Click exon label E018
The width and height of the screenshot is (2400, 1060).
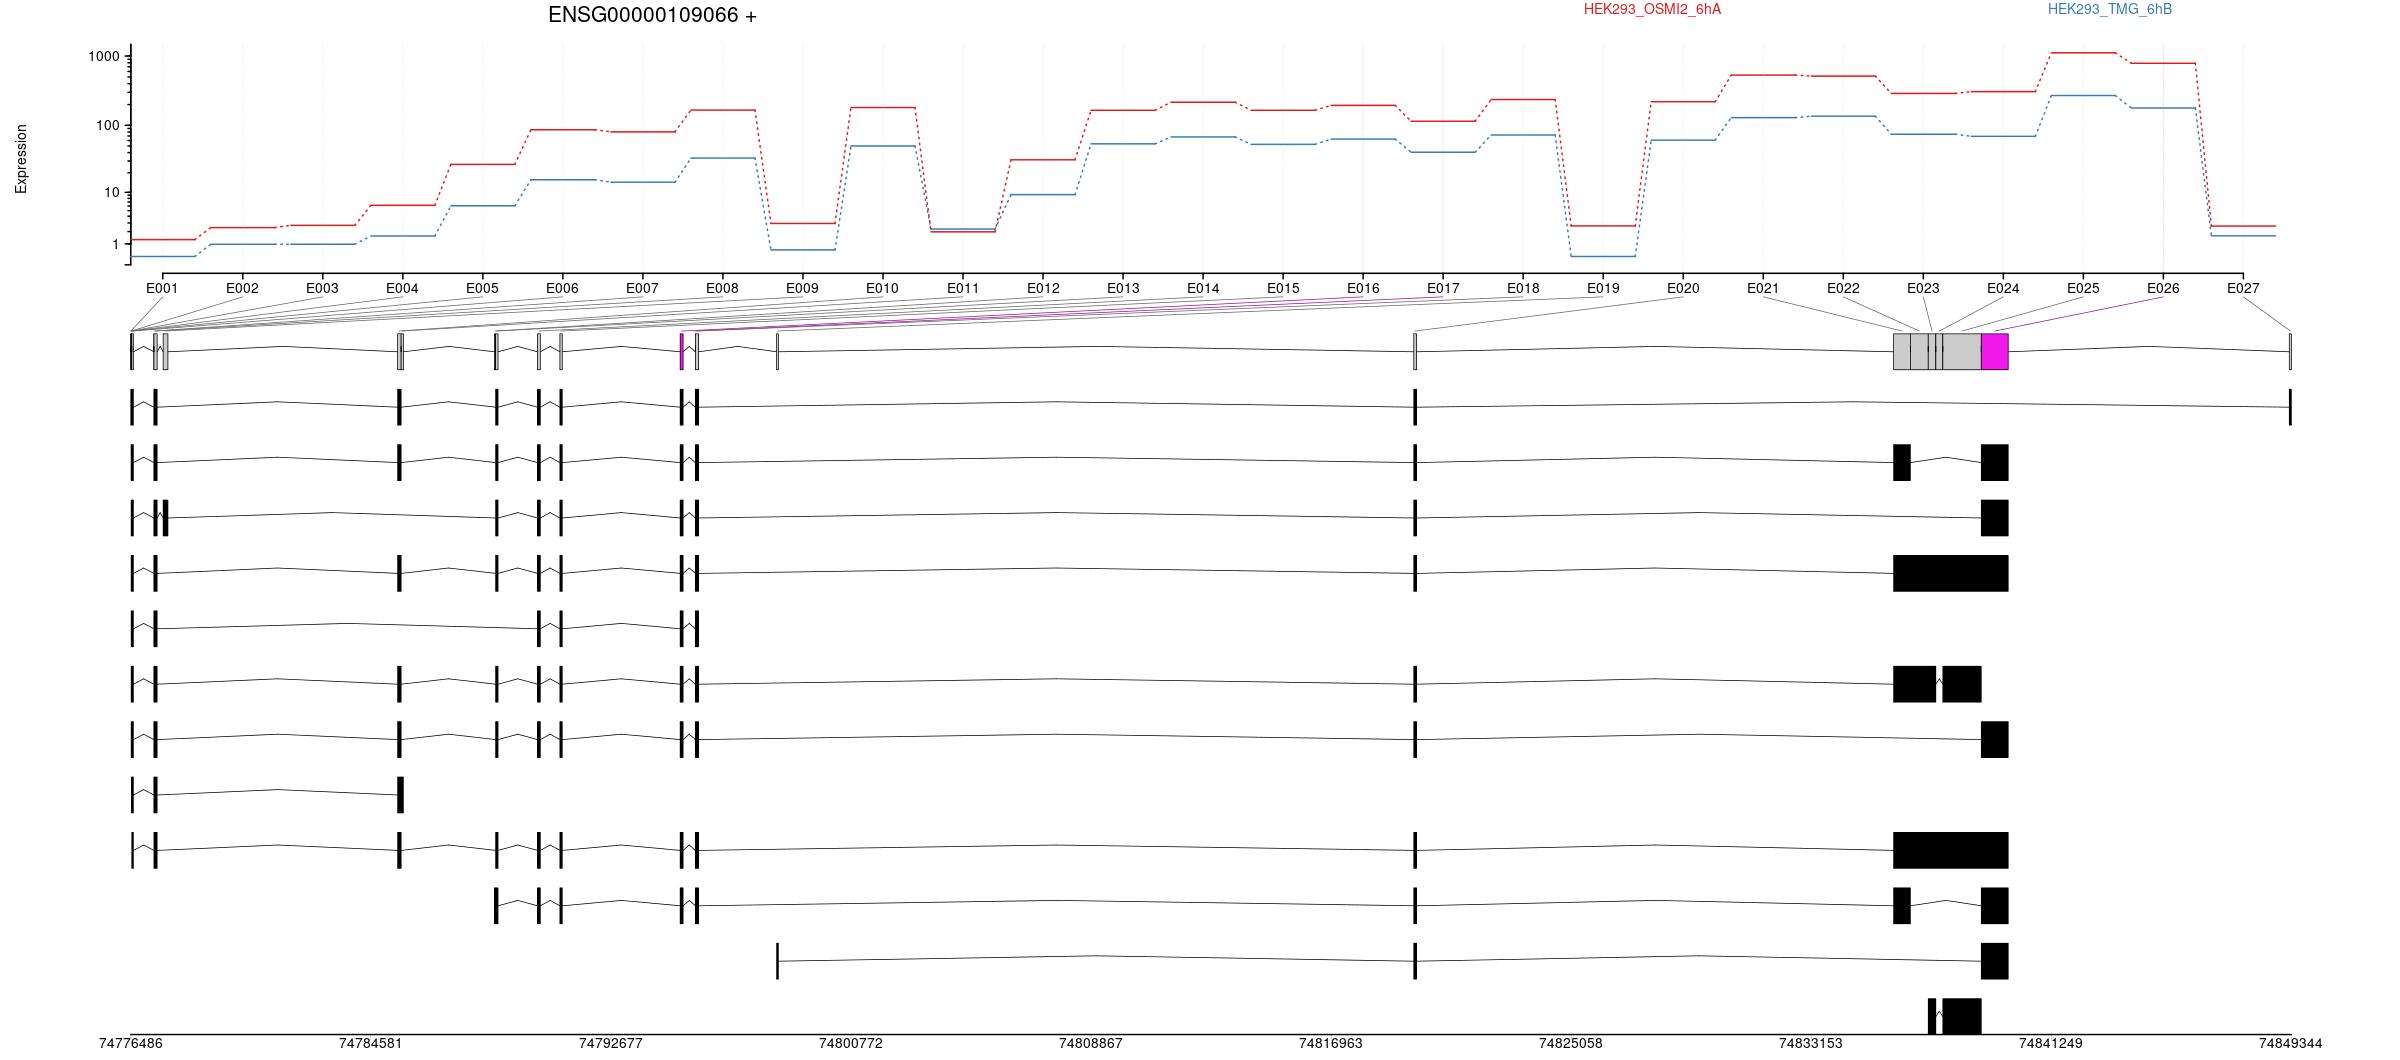click(1523, 288)
